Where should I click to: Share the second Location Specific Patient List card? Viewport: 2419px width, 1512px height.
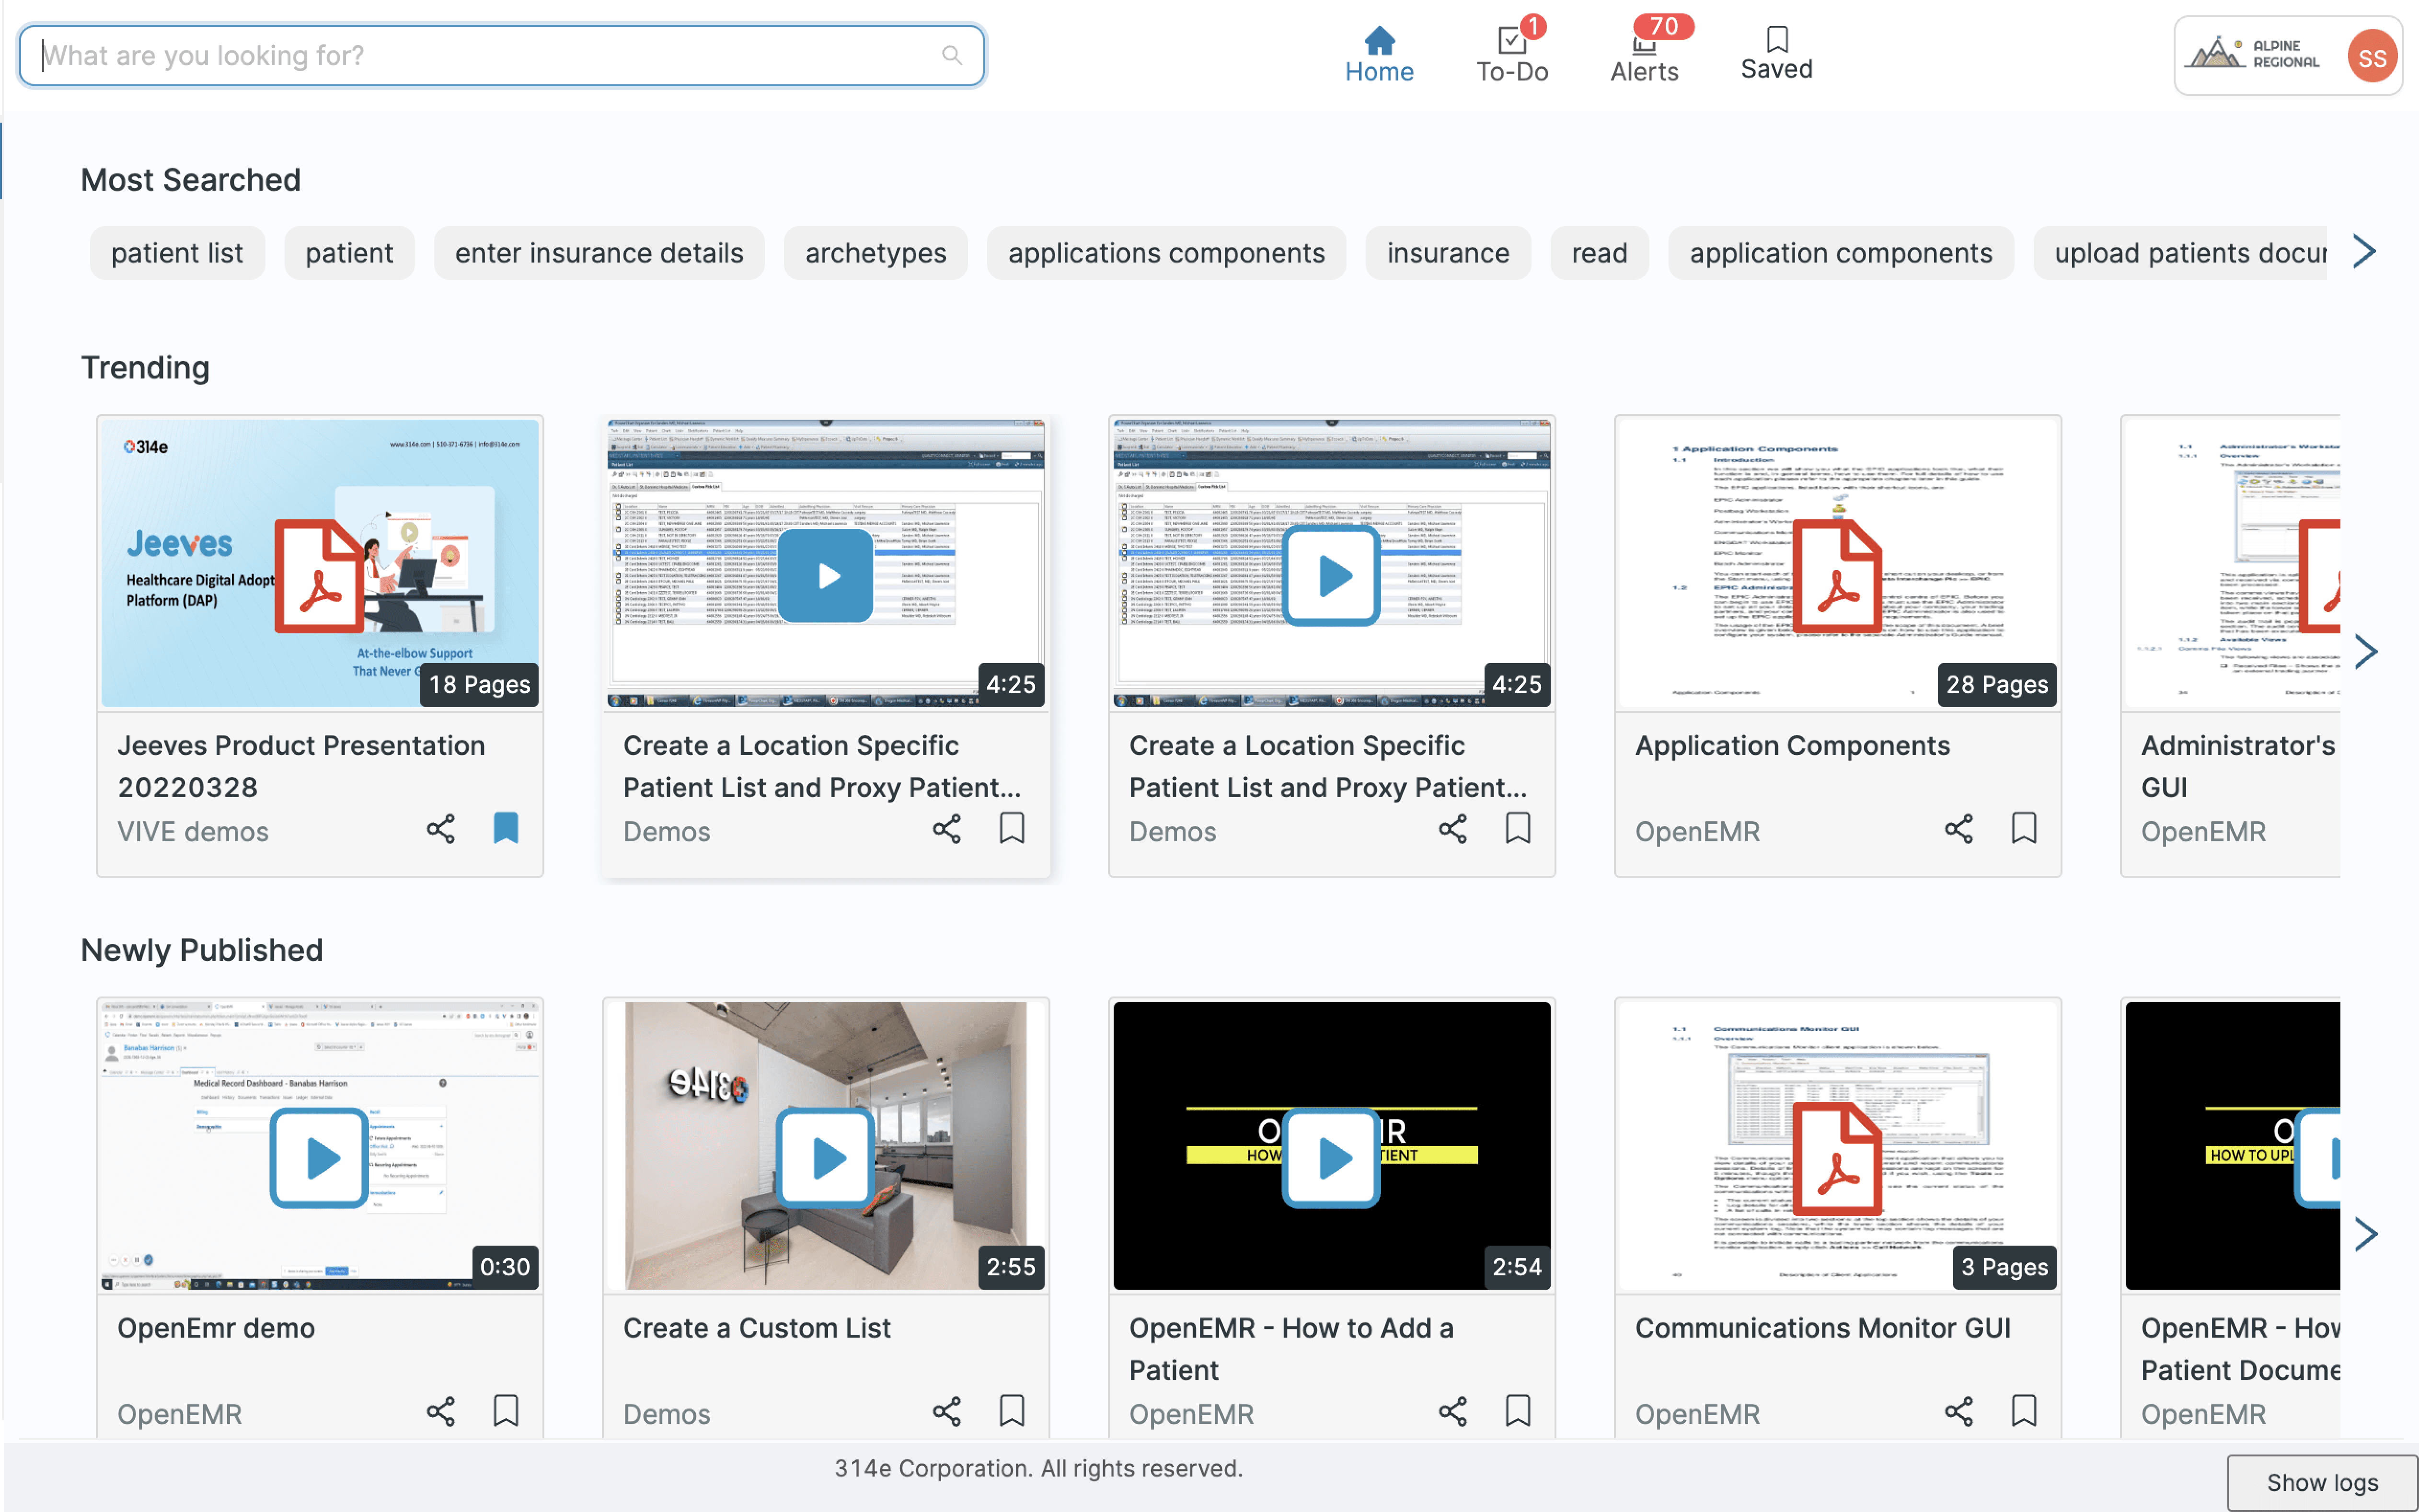(x=1453, y=829)
